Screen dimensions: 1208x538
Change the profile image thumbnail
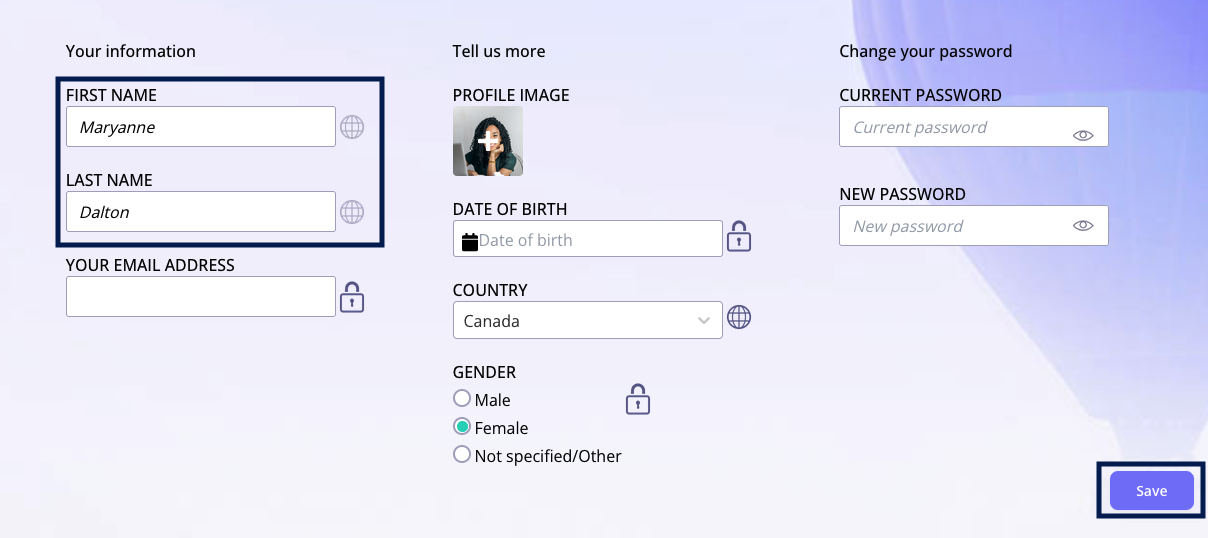pyautogui.click(x=488, y=141)
